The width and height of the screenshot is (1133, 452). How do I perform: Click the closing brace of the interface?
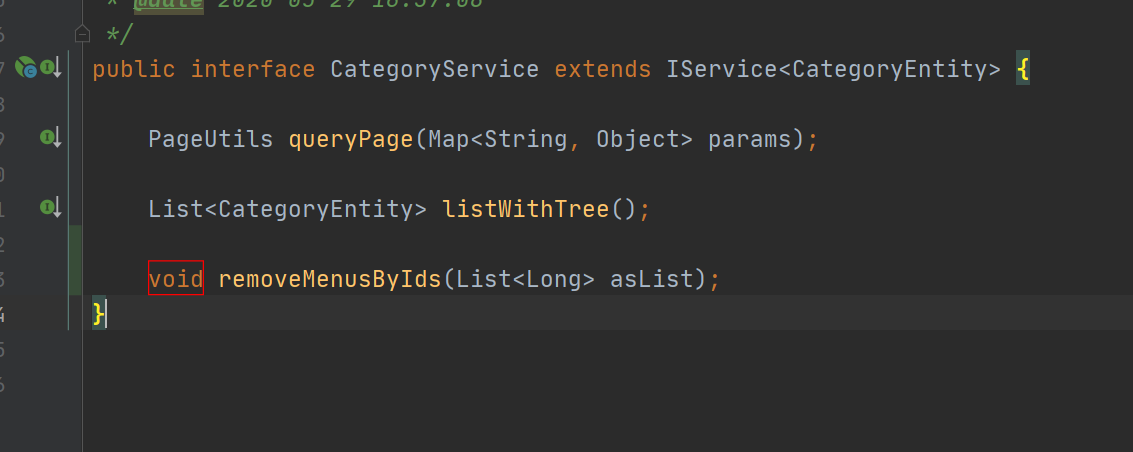click(x=99, y=313)
